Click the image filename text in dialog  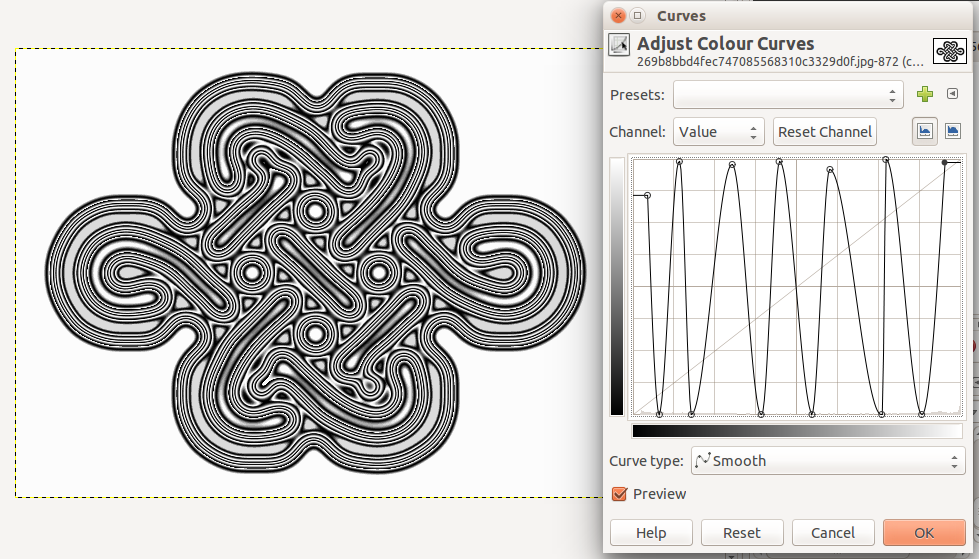coord(780,61)
